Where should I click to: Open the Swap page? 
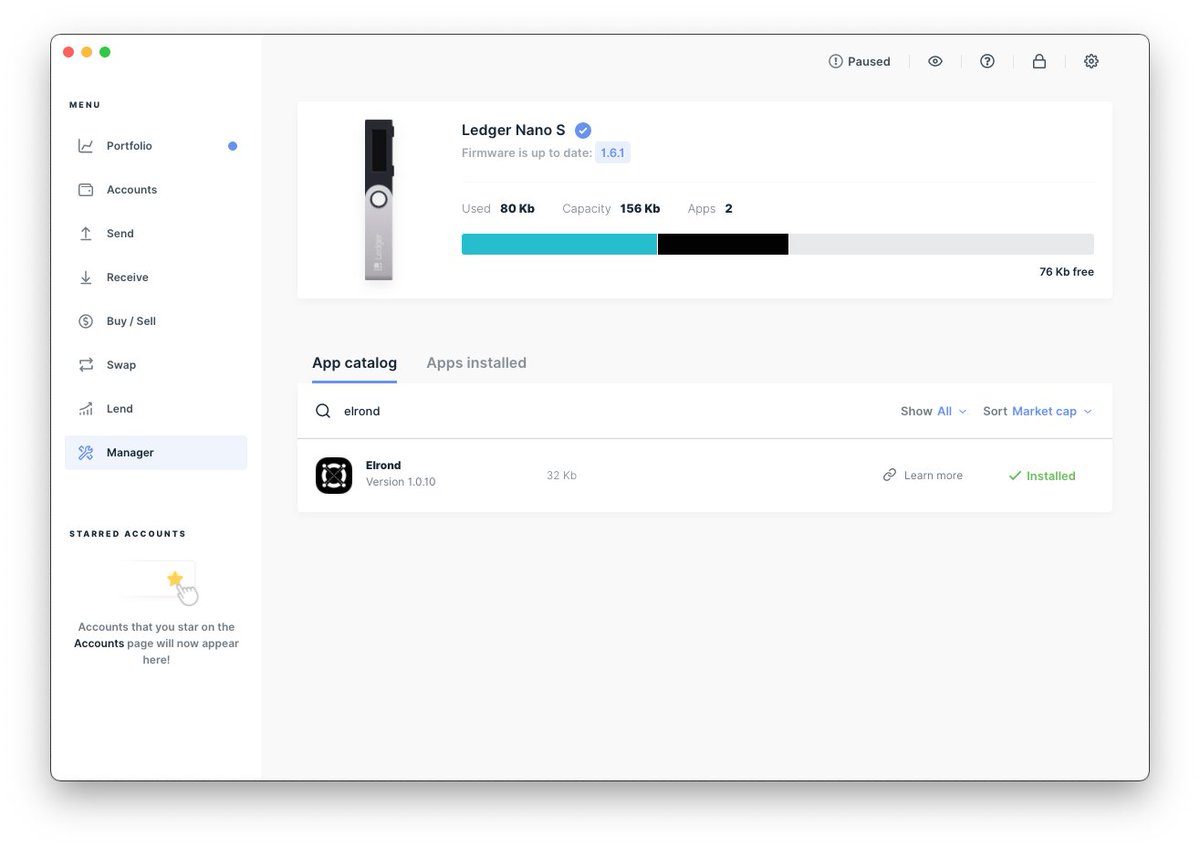pos(156,366)
